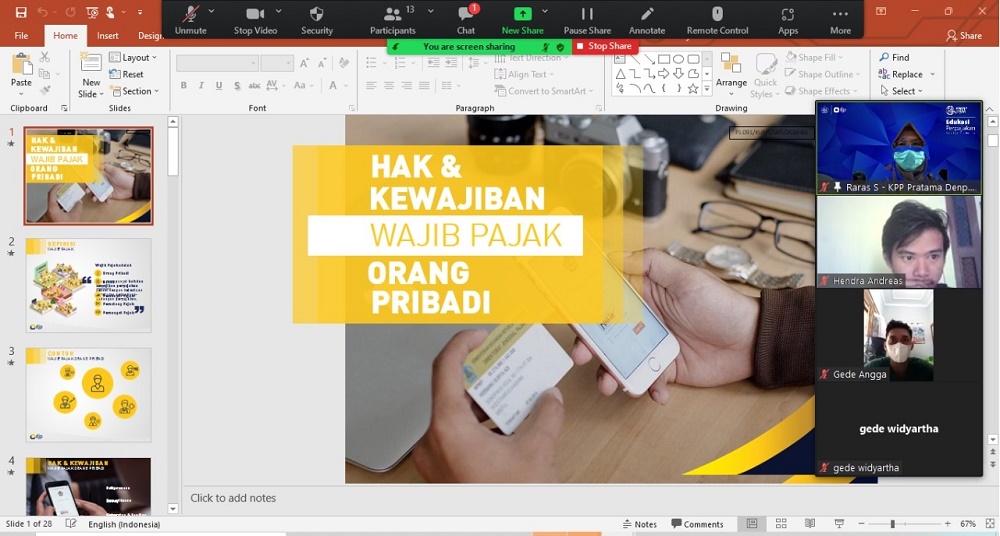Image resolution: width=1000 pixels, height=536 pixels.
Task: Open the slide Layout dropdown
Action: pos(133,57)
